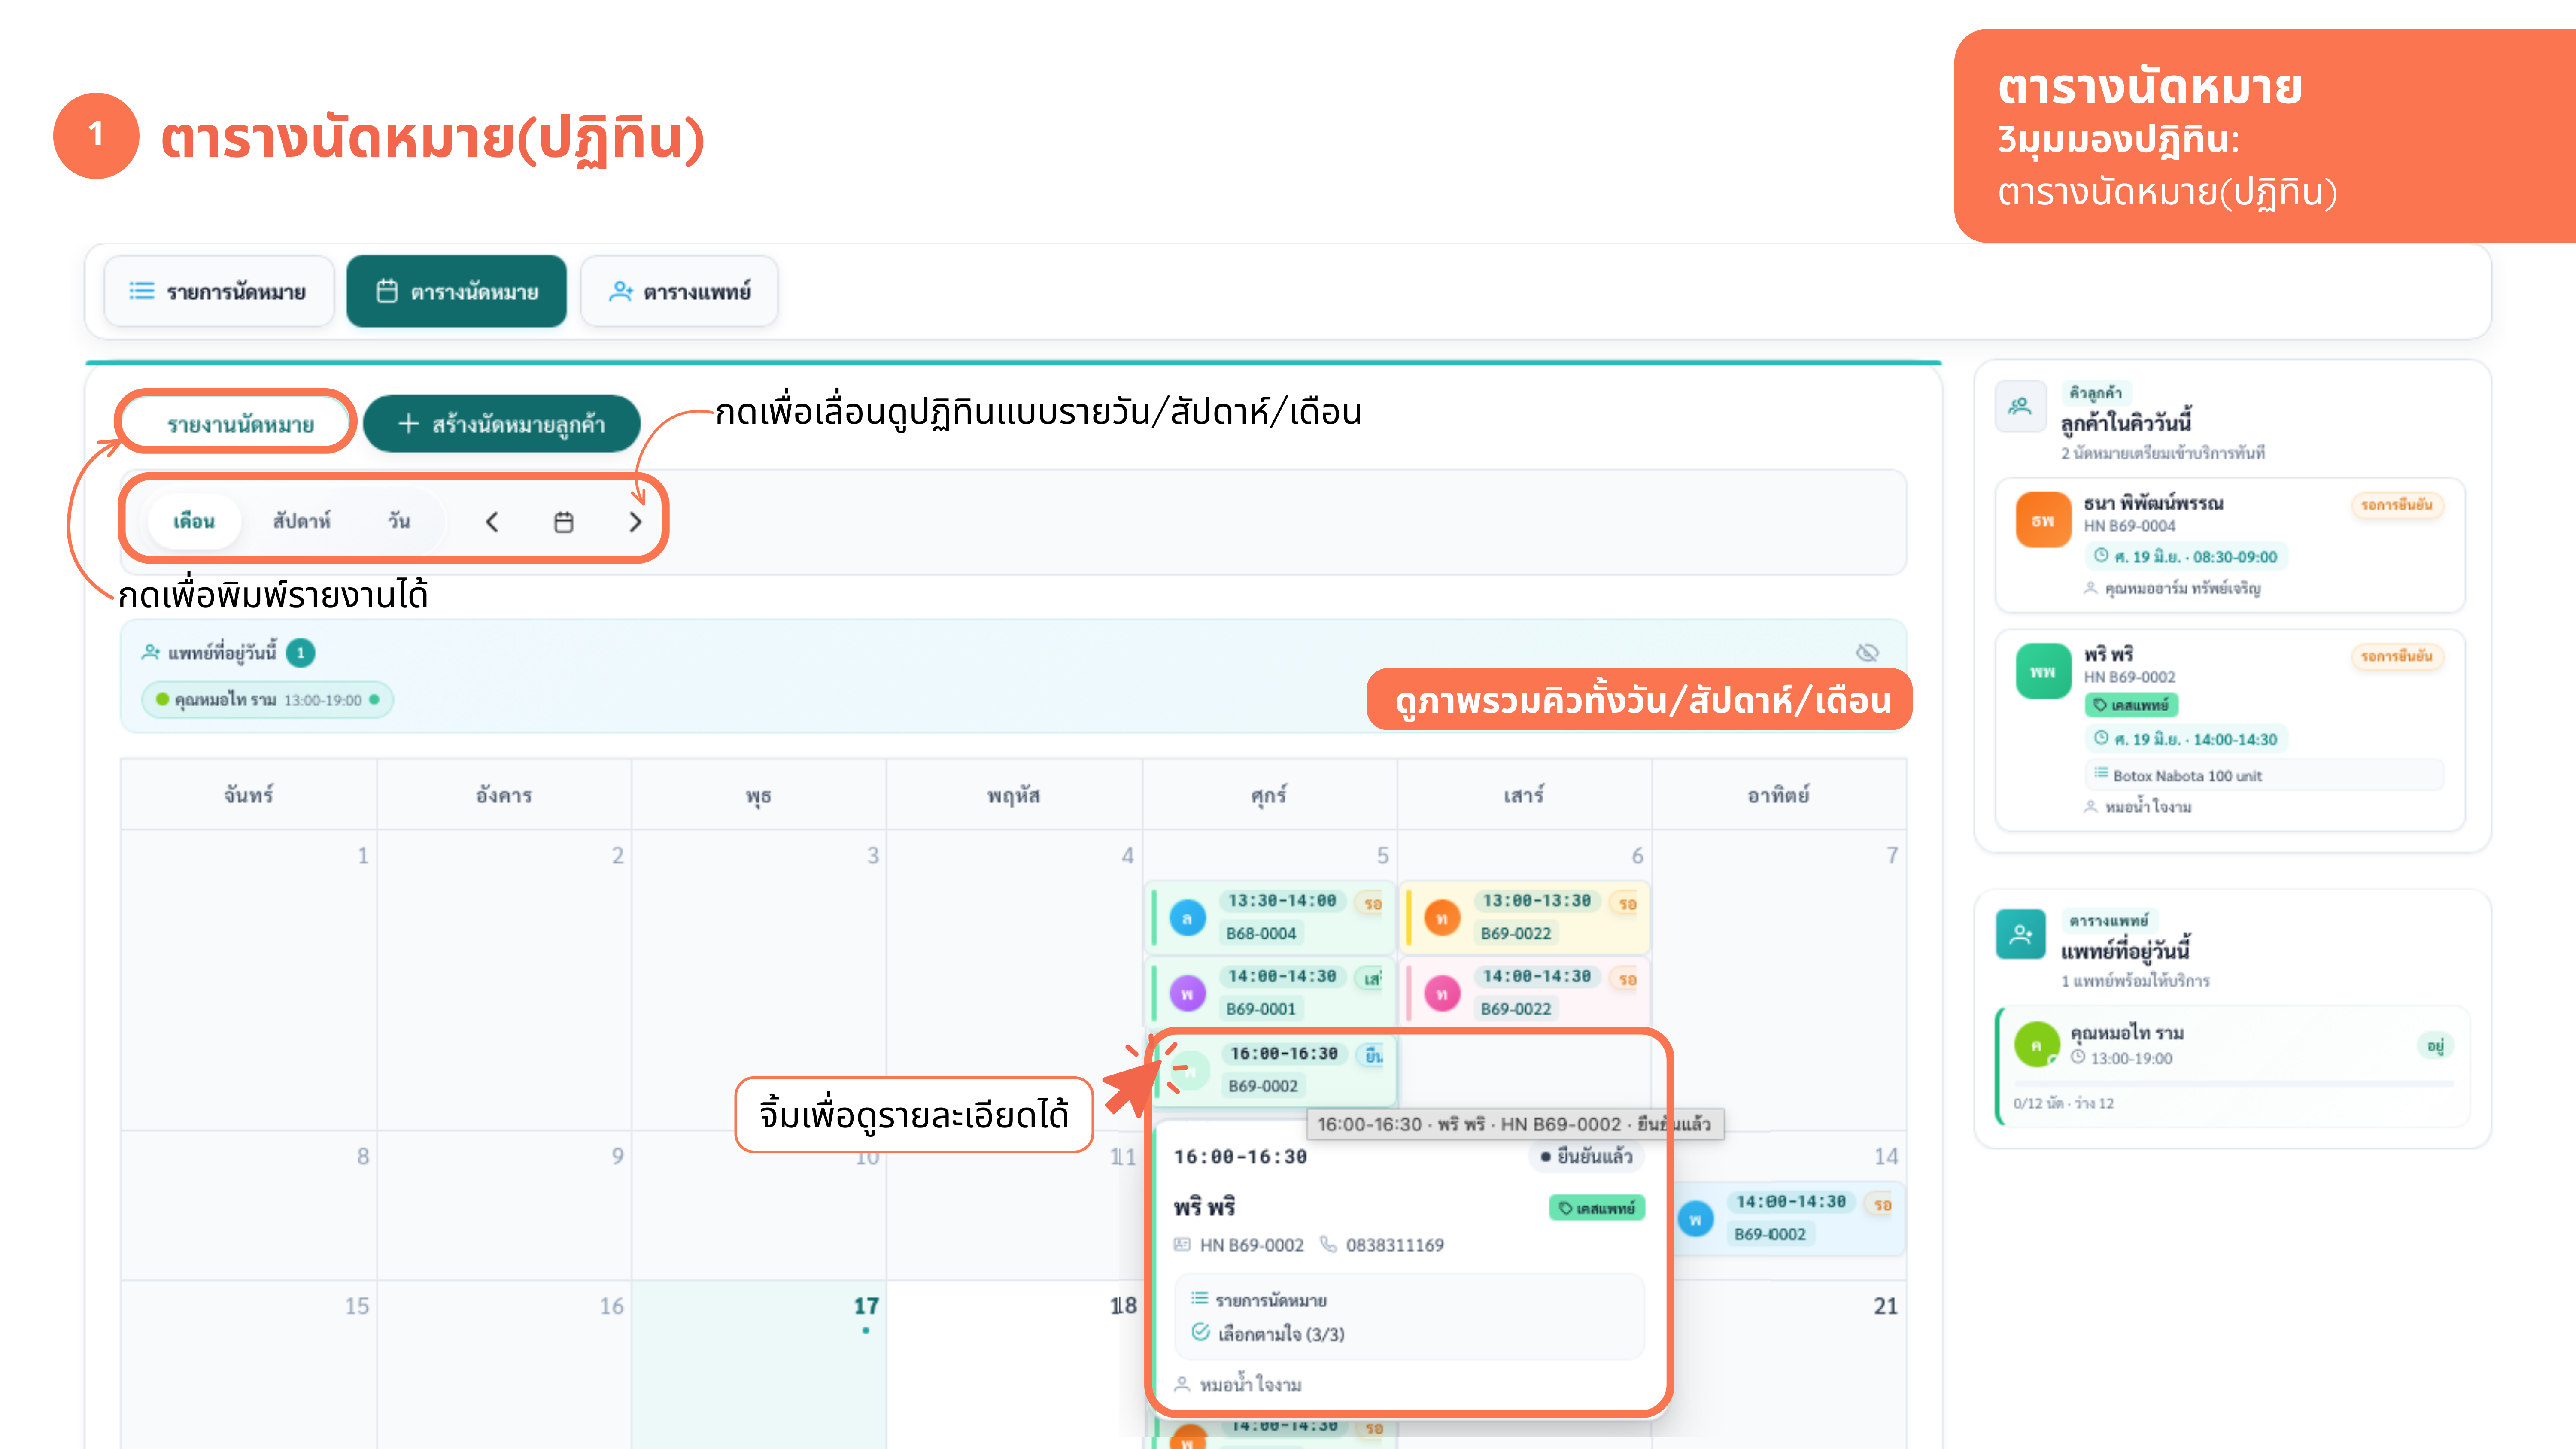This screenshot has height=1449, width=2576.
Task: Switch to สัปดาห์ week view
Action: (x=301, y=521)
